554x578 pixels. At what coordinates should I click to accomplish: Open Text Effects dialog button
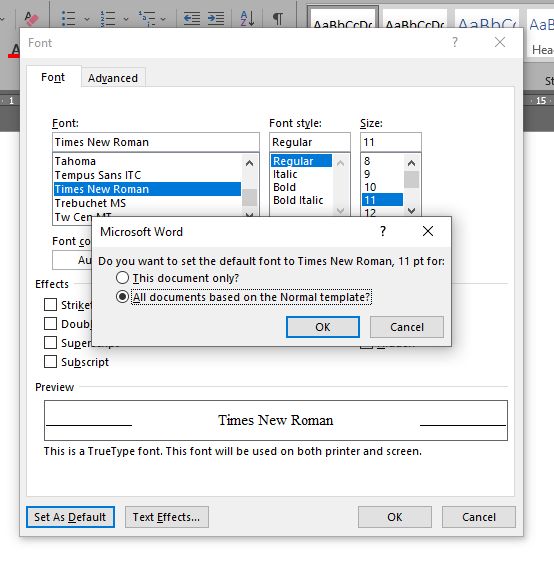167,517
